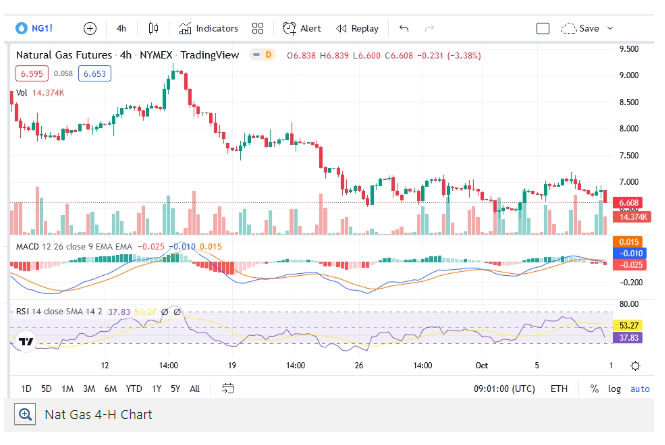Open the NG1! symbol search
Screen dimensions: 665x445
pyautogui.click(x=34, y=28)
